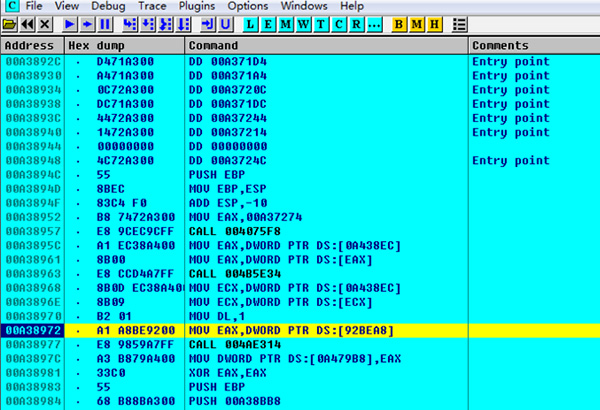
Task: Select the highlighted address 00A38972
Action: (33, 330)
